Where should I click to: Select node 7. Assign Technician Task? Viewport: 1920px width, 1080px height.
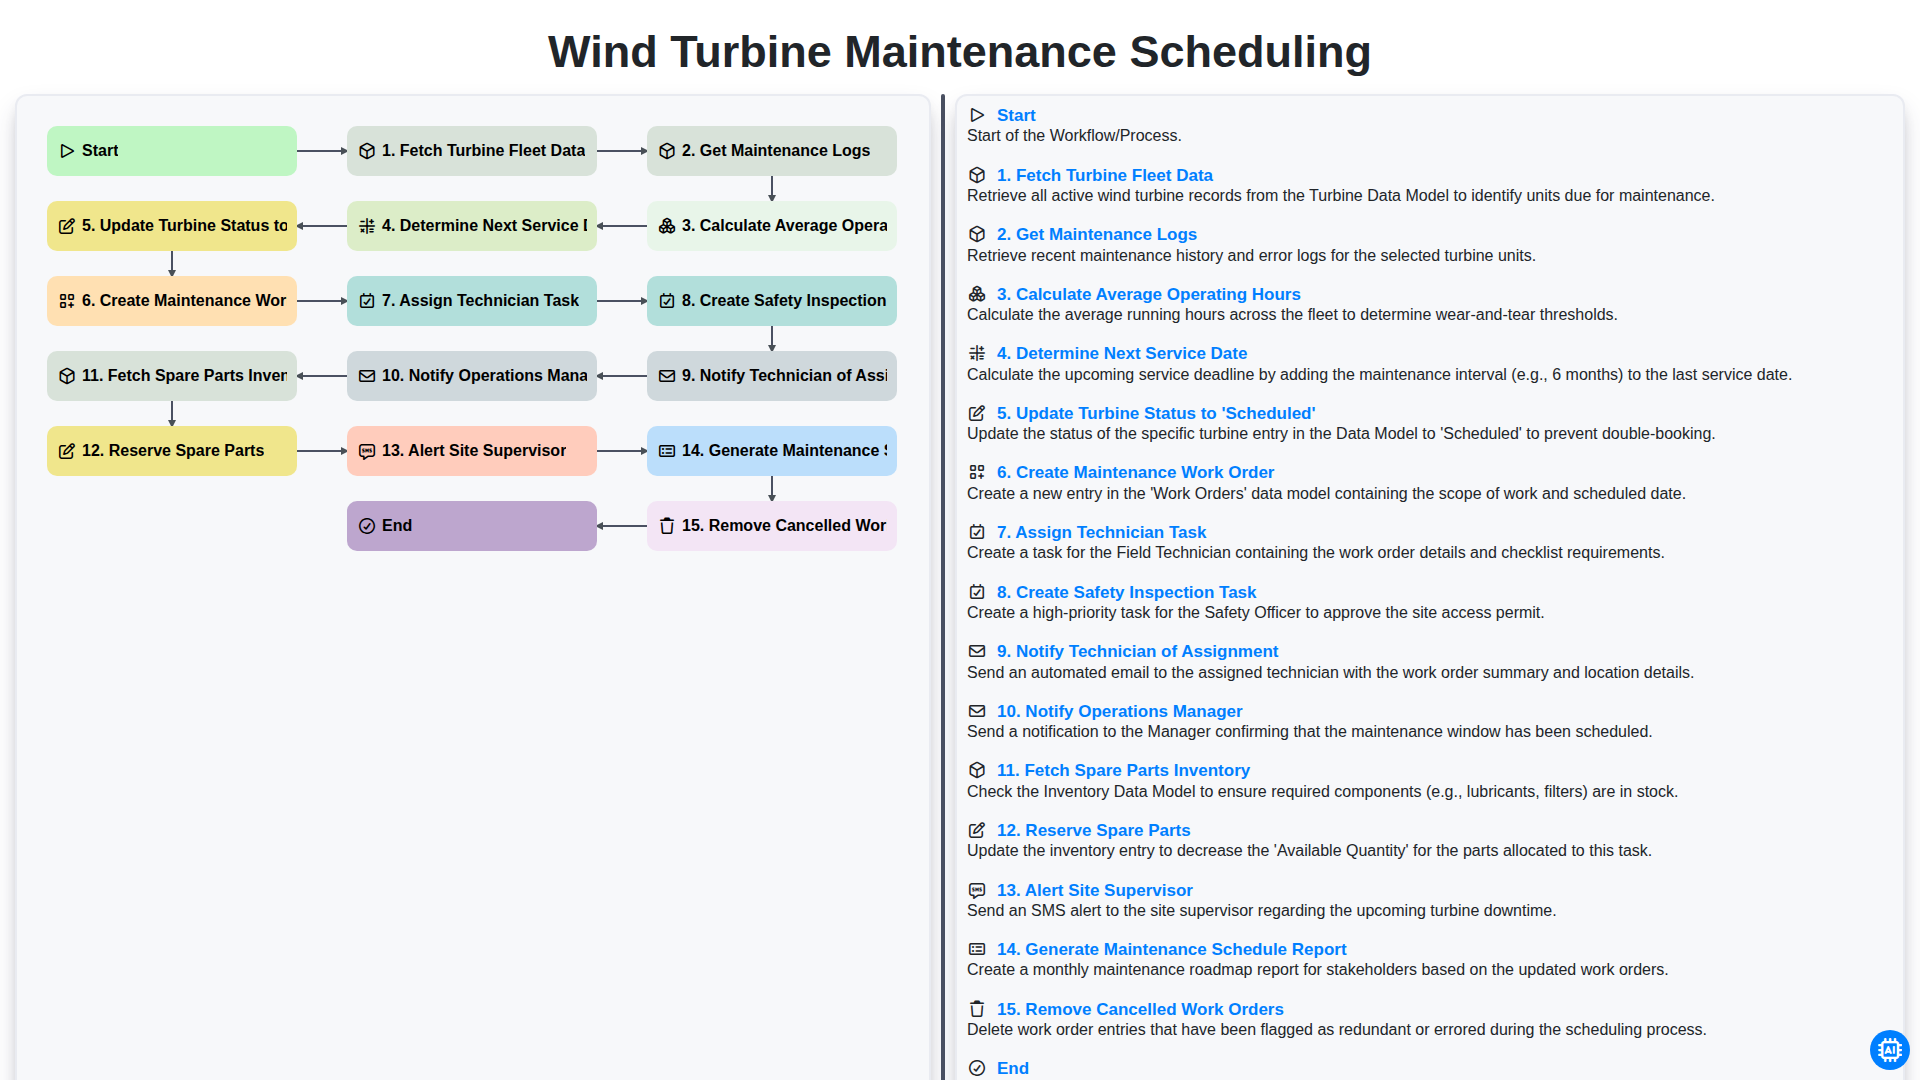[472, 301]
